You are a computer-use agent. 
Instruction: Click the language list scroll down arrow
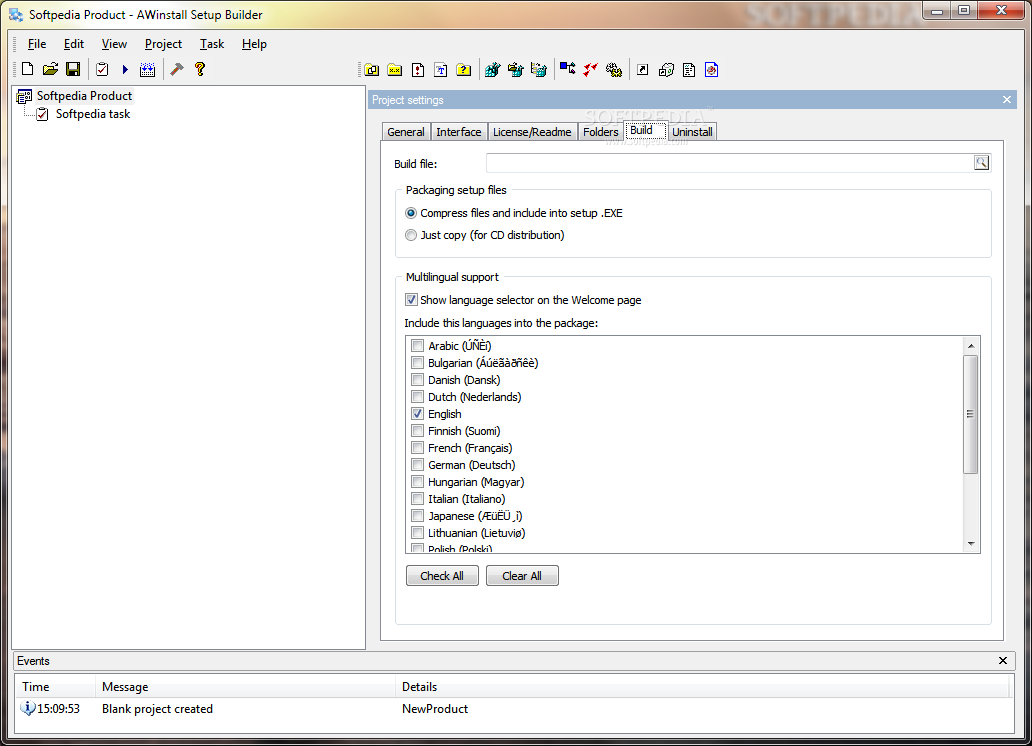971,544
